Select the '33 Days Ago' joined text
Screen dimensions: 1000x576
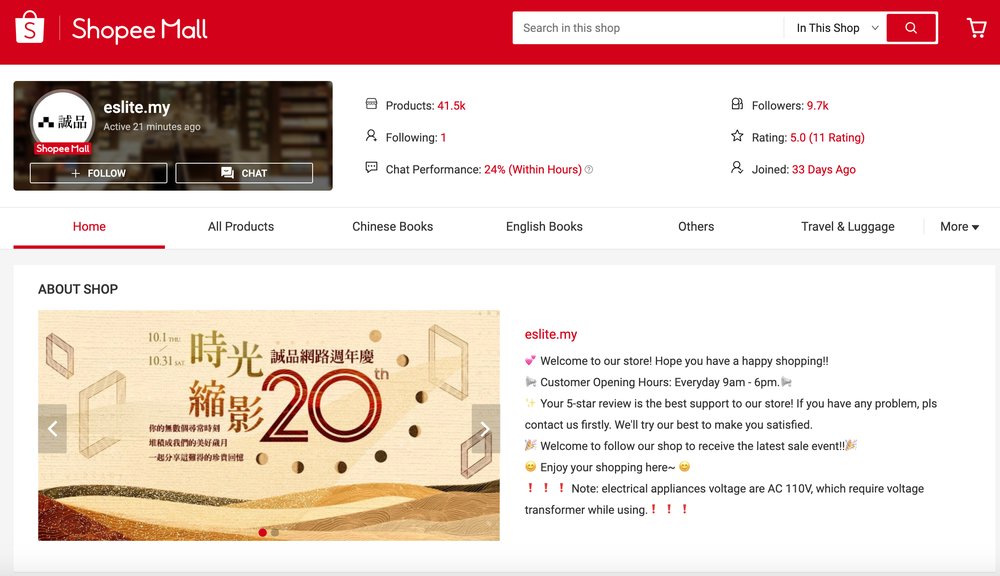824,170
